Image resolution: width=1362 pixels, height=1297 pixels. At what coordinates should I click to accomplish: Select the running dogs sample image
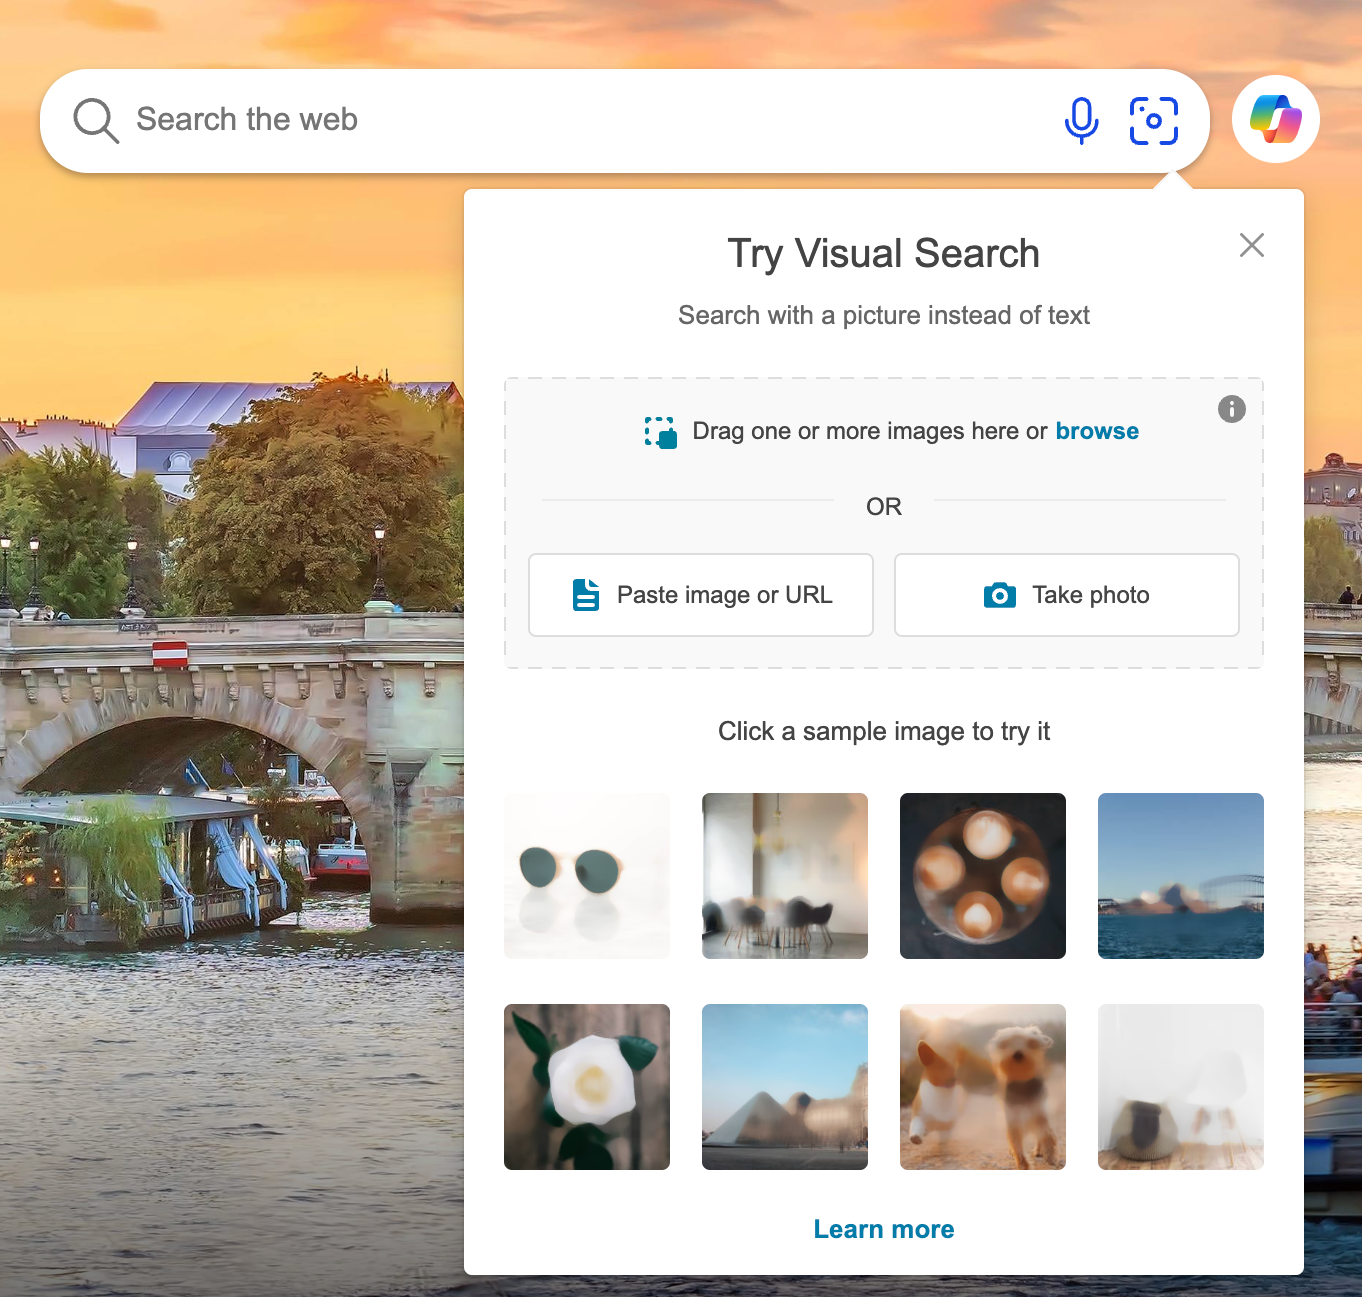point(983,1087)
